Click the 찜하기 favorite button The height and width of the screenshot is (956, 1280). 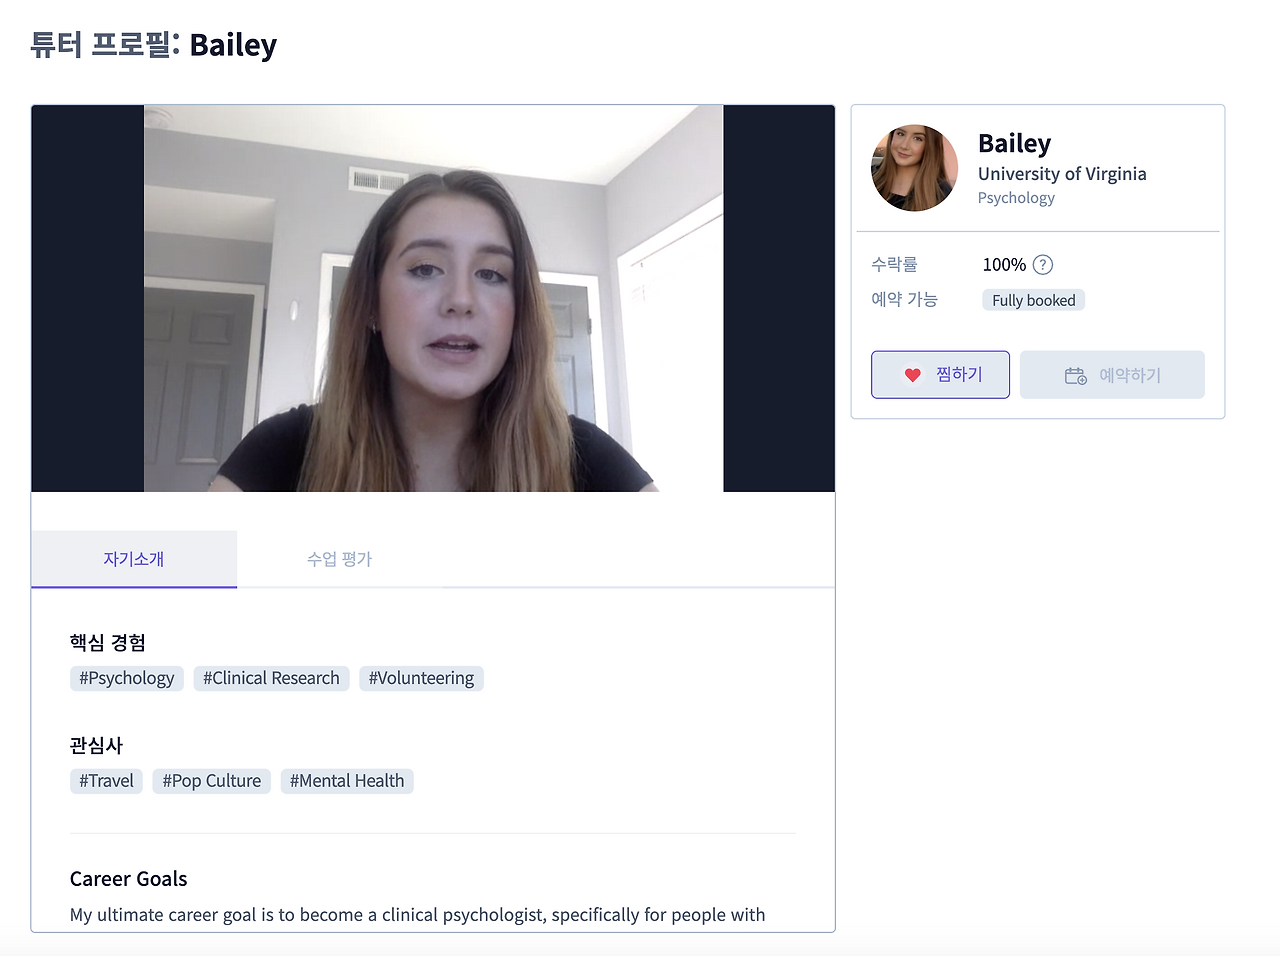click(x=940, y=375)
